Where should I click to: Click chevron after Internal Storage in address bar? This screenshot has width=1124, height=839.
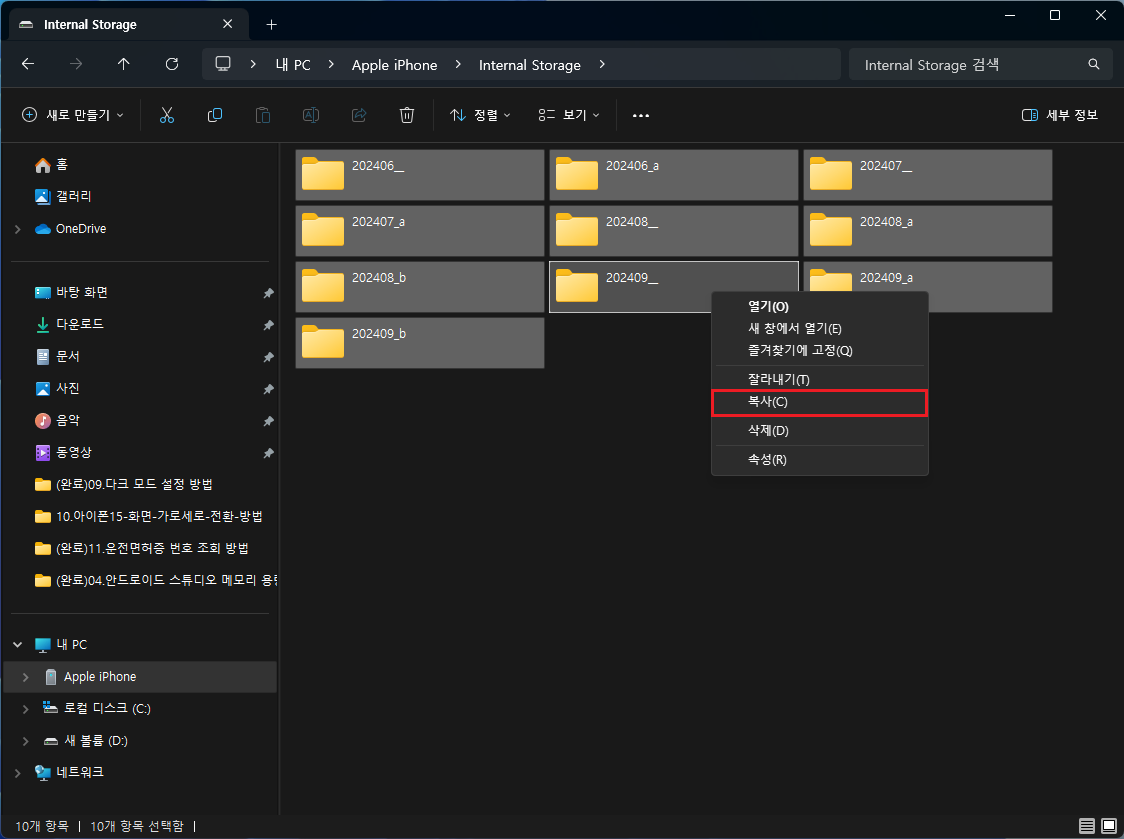(602, 65)
